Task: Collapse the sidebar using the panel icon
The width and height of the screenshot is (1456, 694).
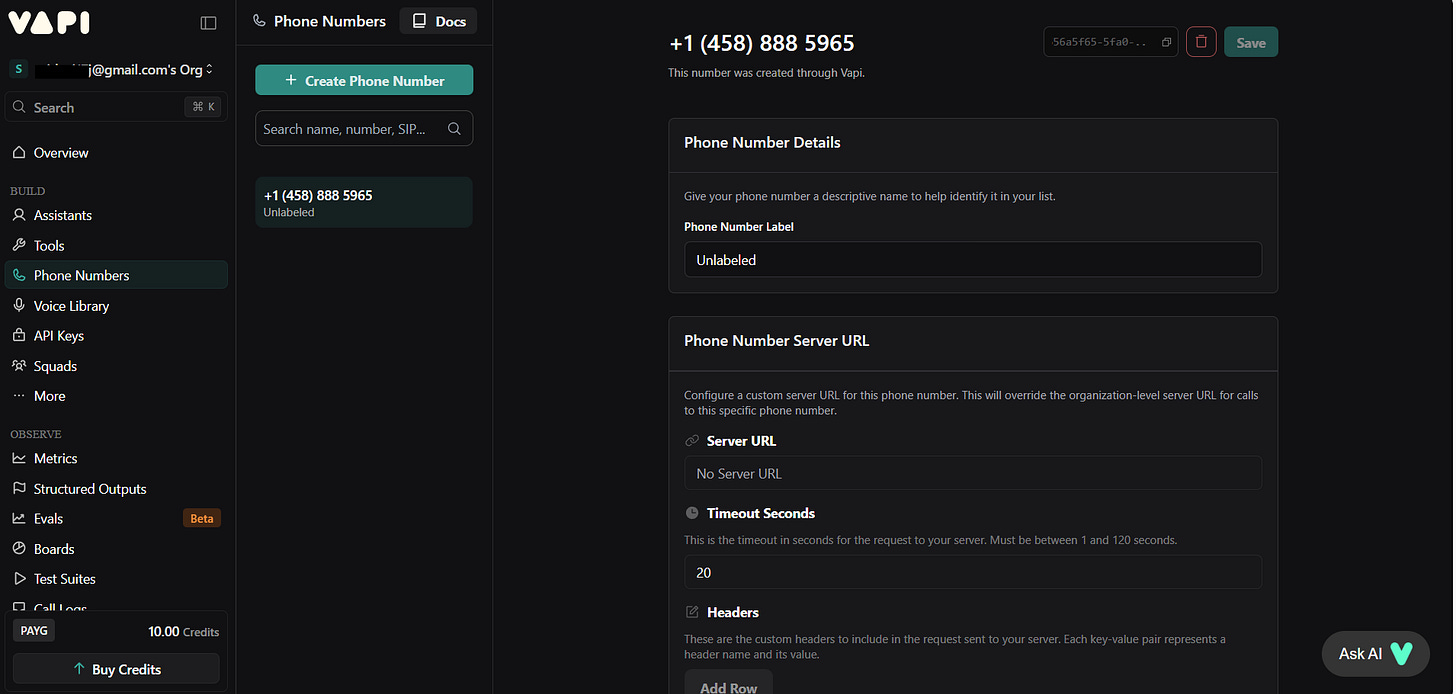Action: (x=208, y=23)
